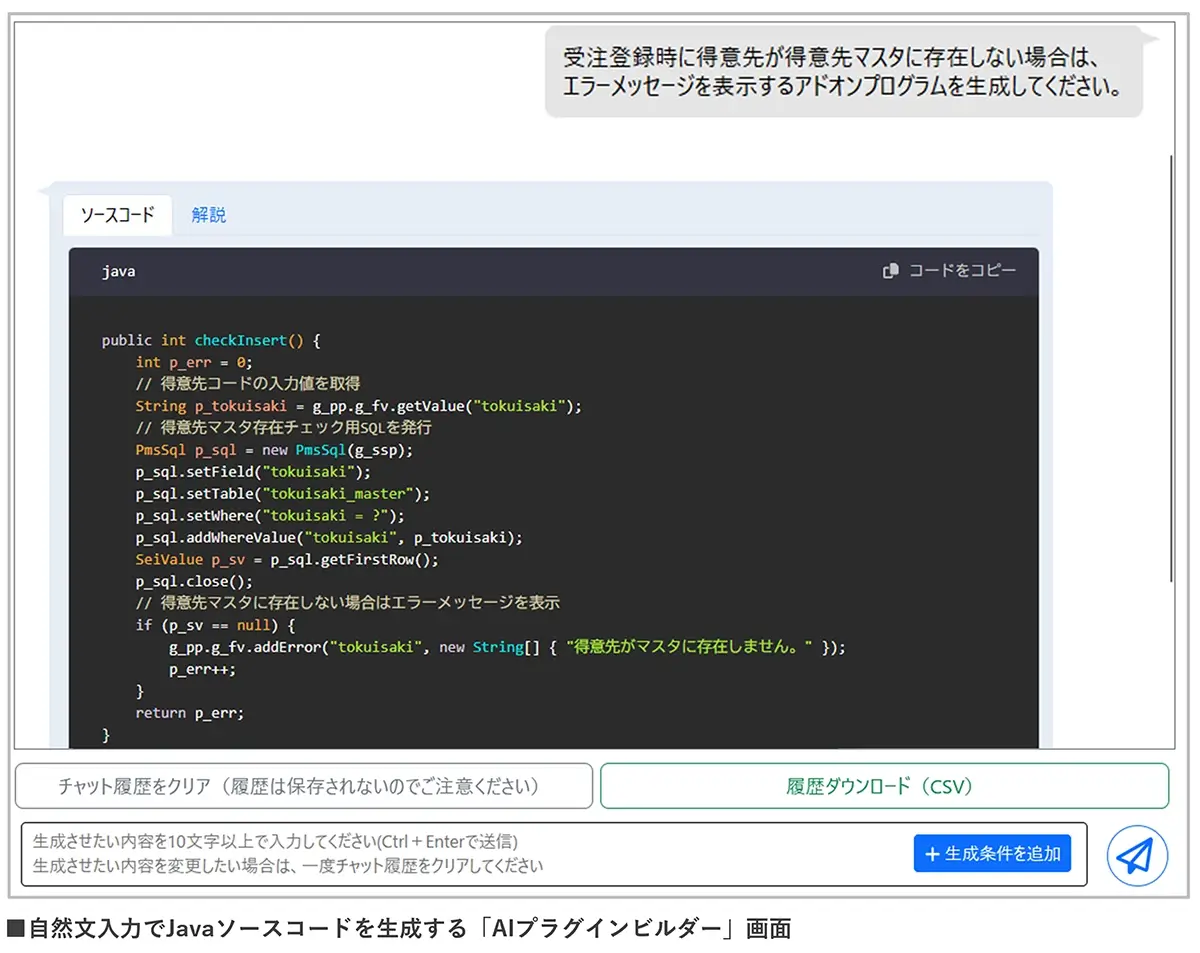Click the line String p_tokuisaki = g_pp.g_fv.getValue

pyautogui.click(x=358, y=406)
